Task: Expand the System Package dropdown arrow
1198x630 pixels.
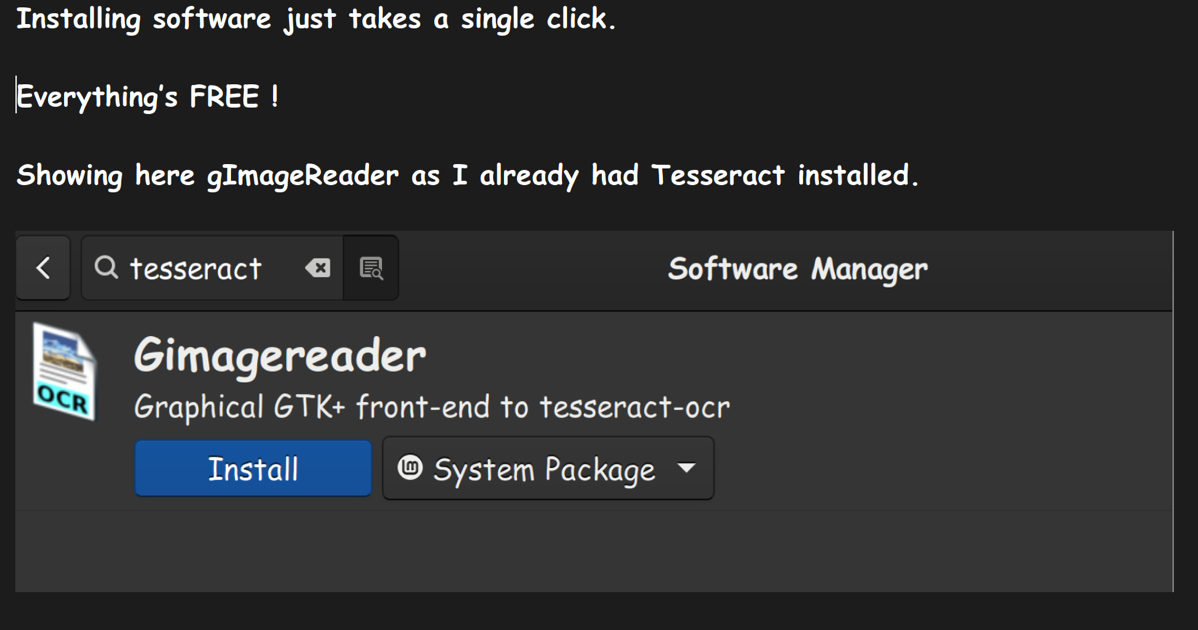Action: (686, 467)
